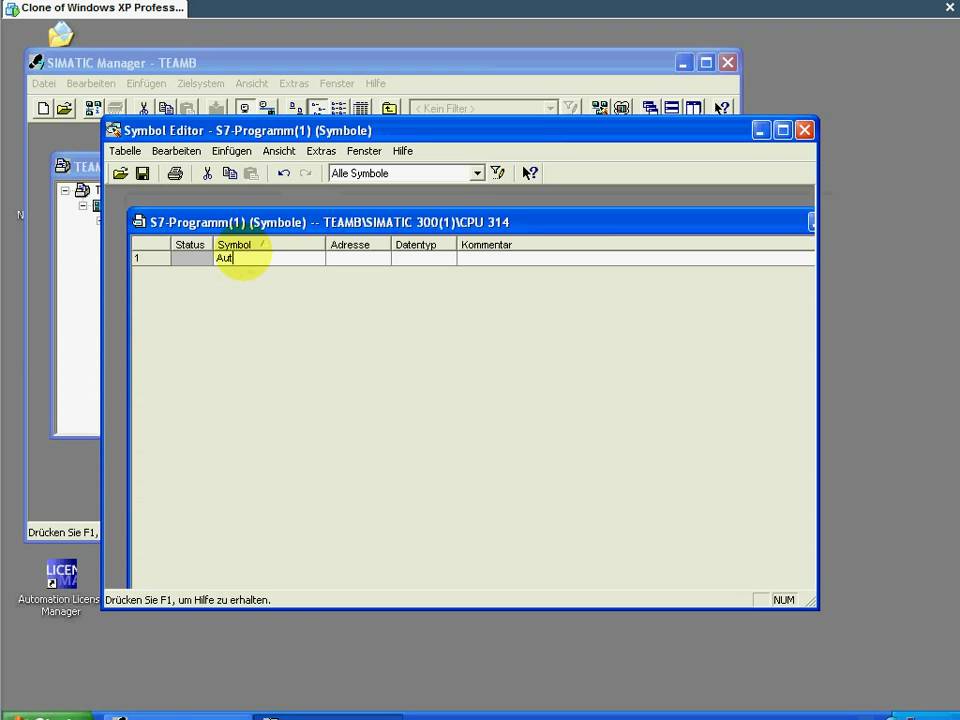Sort by the Symbol column header

pos(269,244)
